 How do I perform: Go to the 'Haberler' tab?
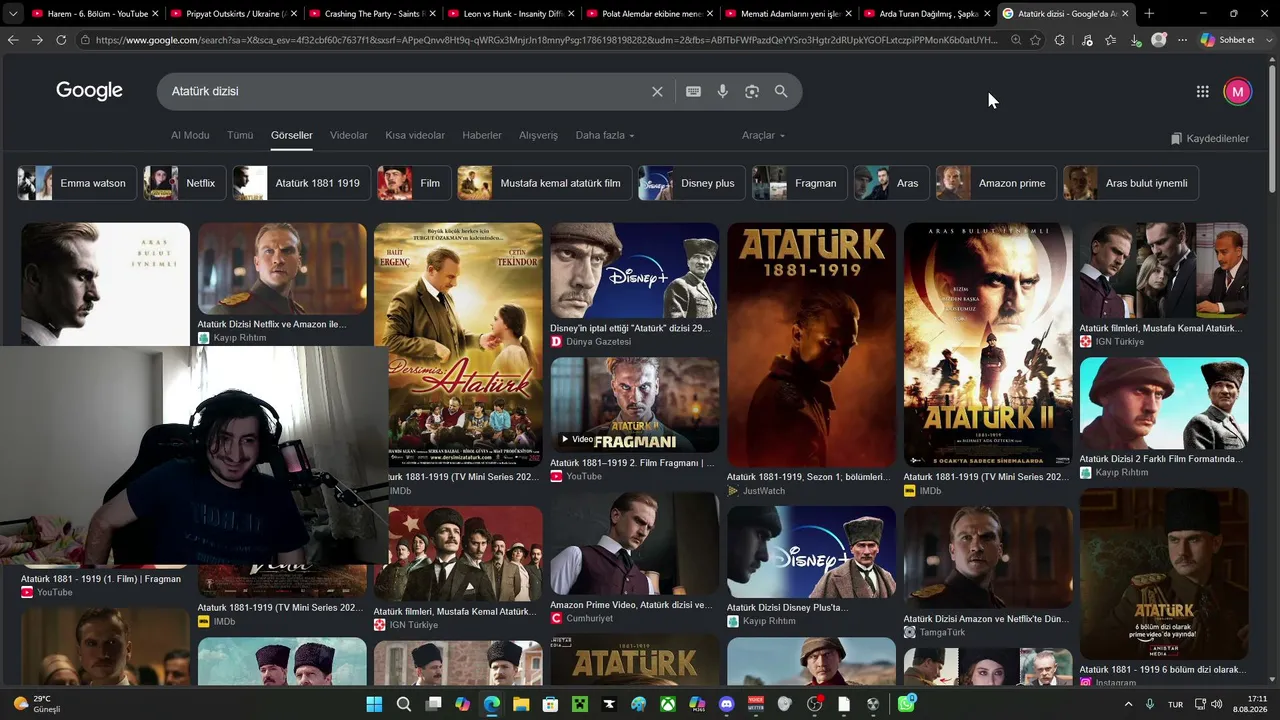point(482,135)
